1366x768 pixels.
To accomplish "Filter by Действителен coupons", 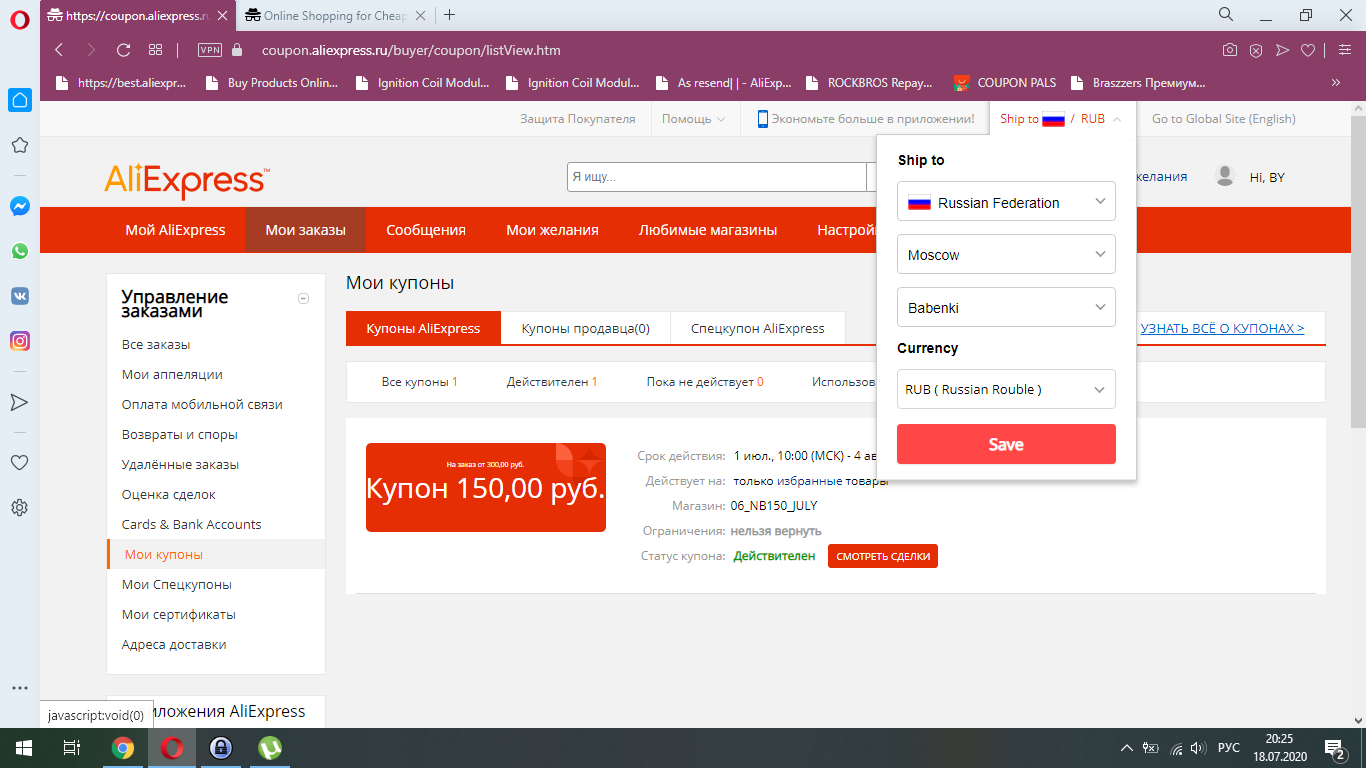I will click(552, 381).
